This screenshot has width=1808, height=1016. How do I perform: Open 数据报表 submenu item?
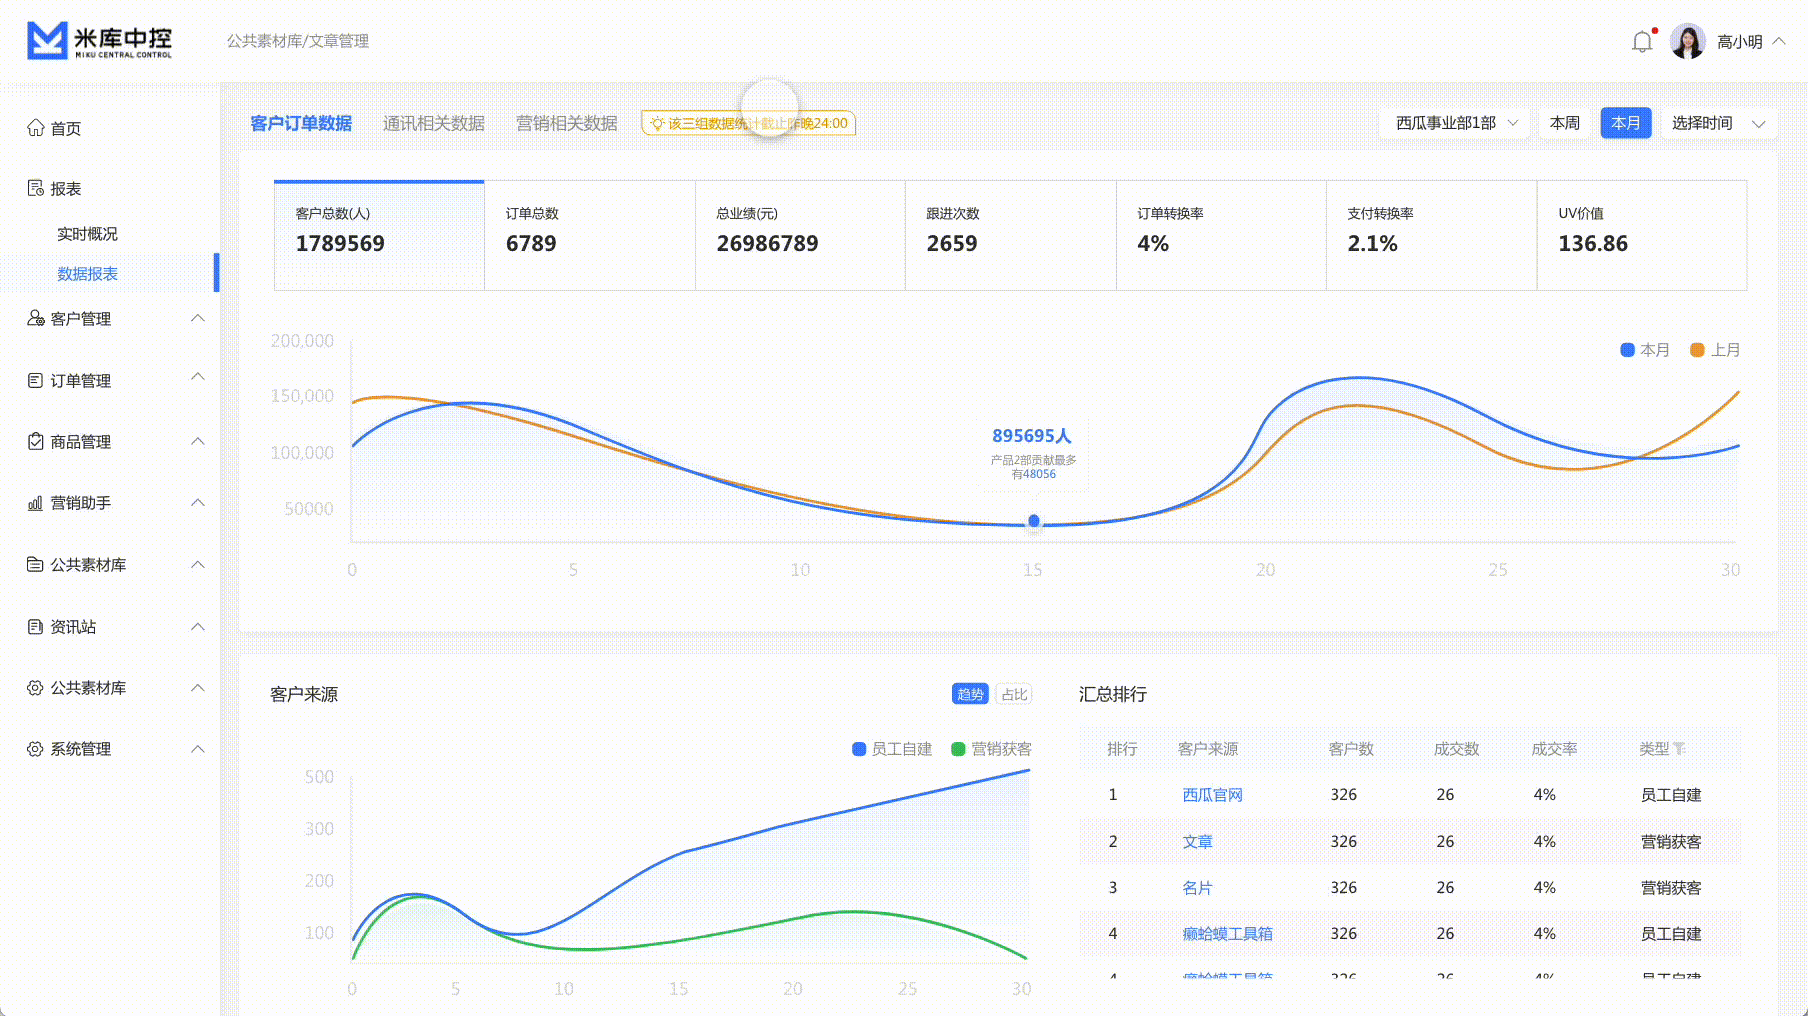tap(87, 273)
